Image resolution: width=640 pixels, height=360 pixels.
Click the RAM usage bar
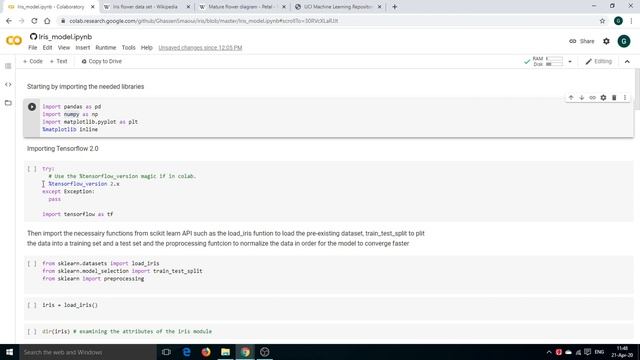pos(554,59)
